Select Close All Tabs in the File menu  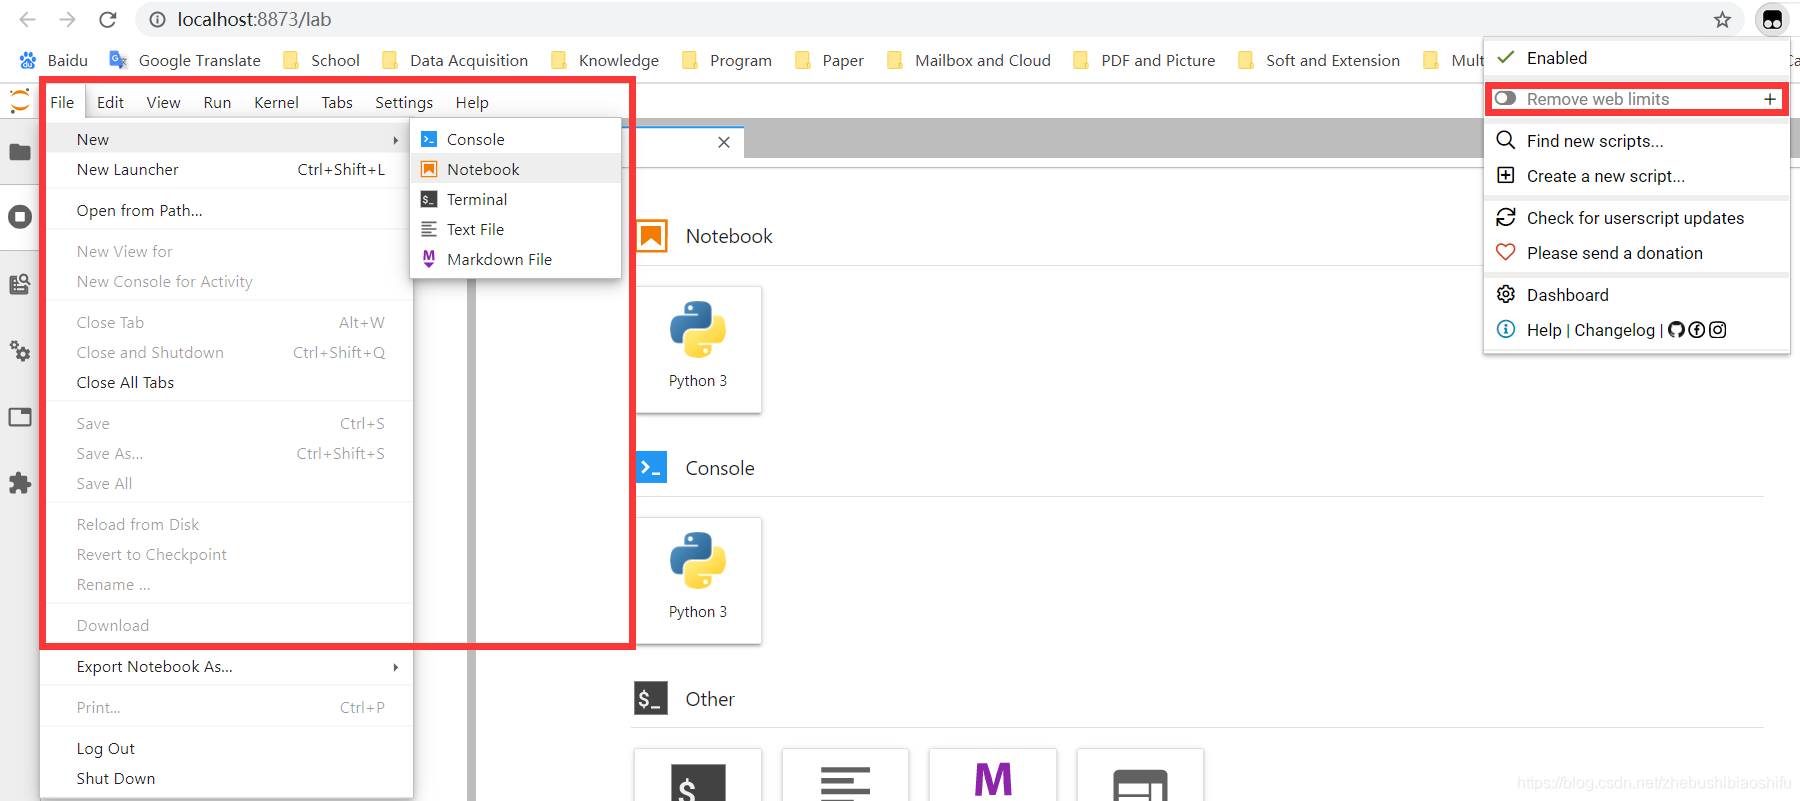point(227,382)
